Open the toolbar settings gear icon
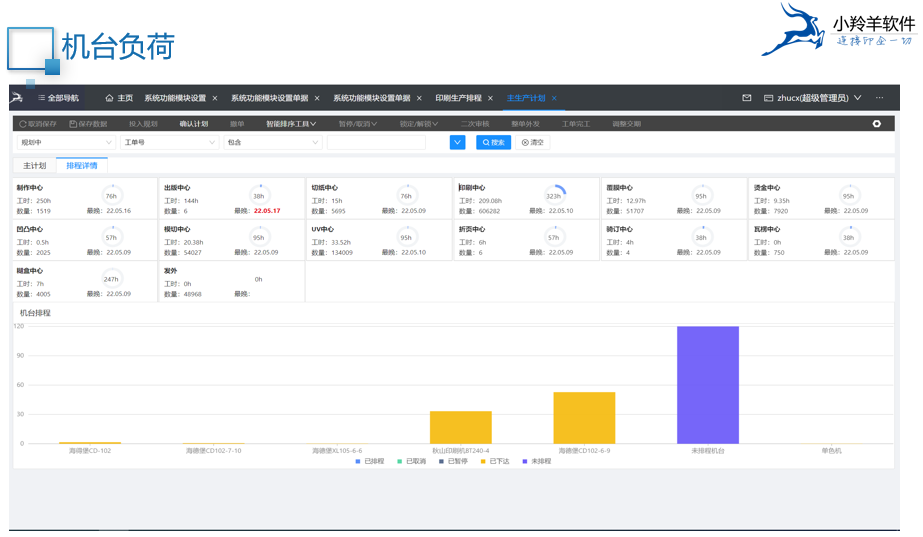This screenshot has width=923, height=537. (876, 124)
